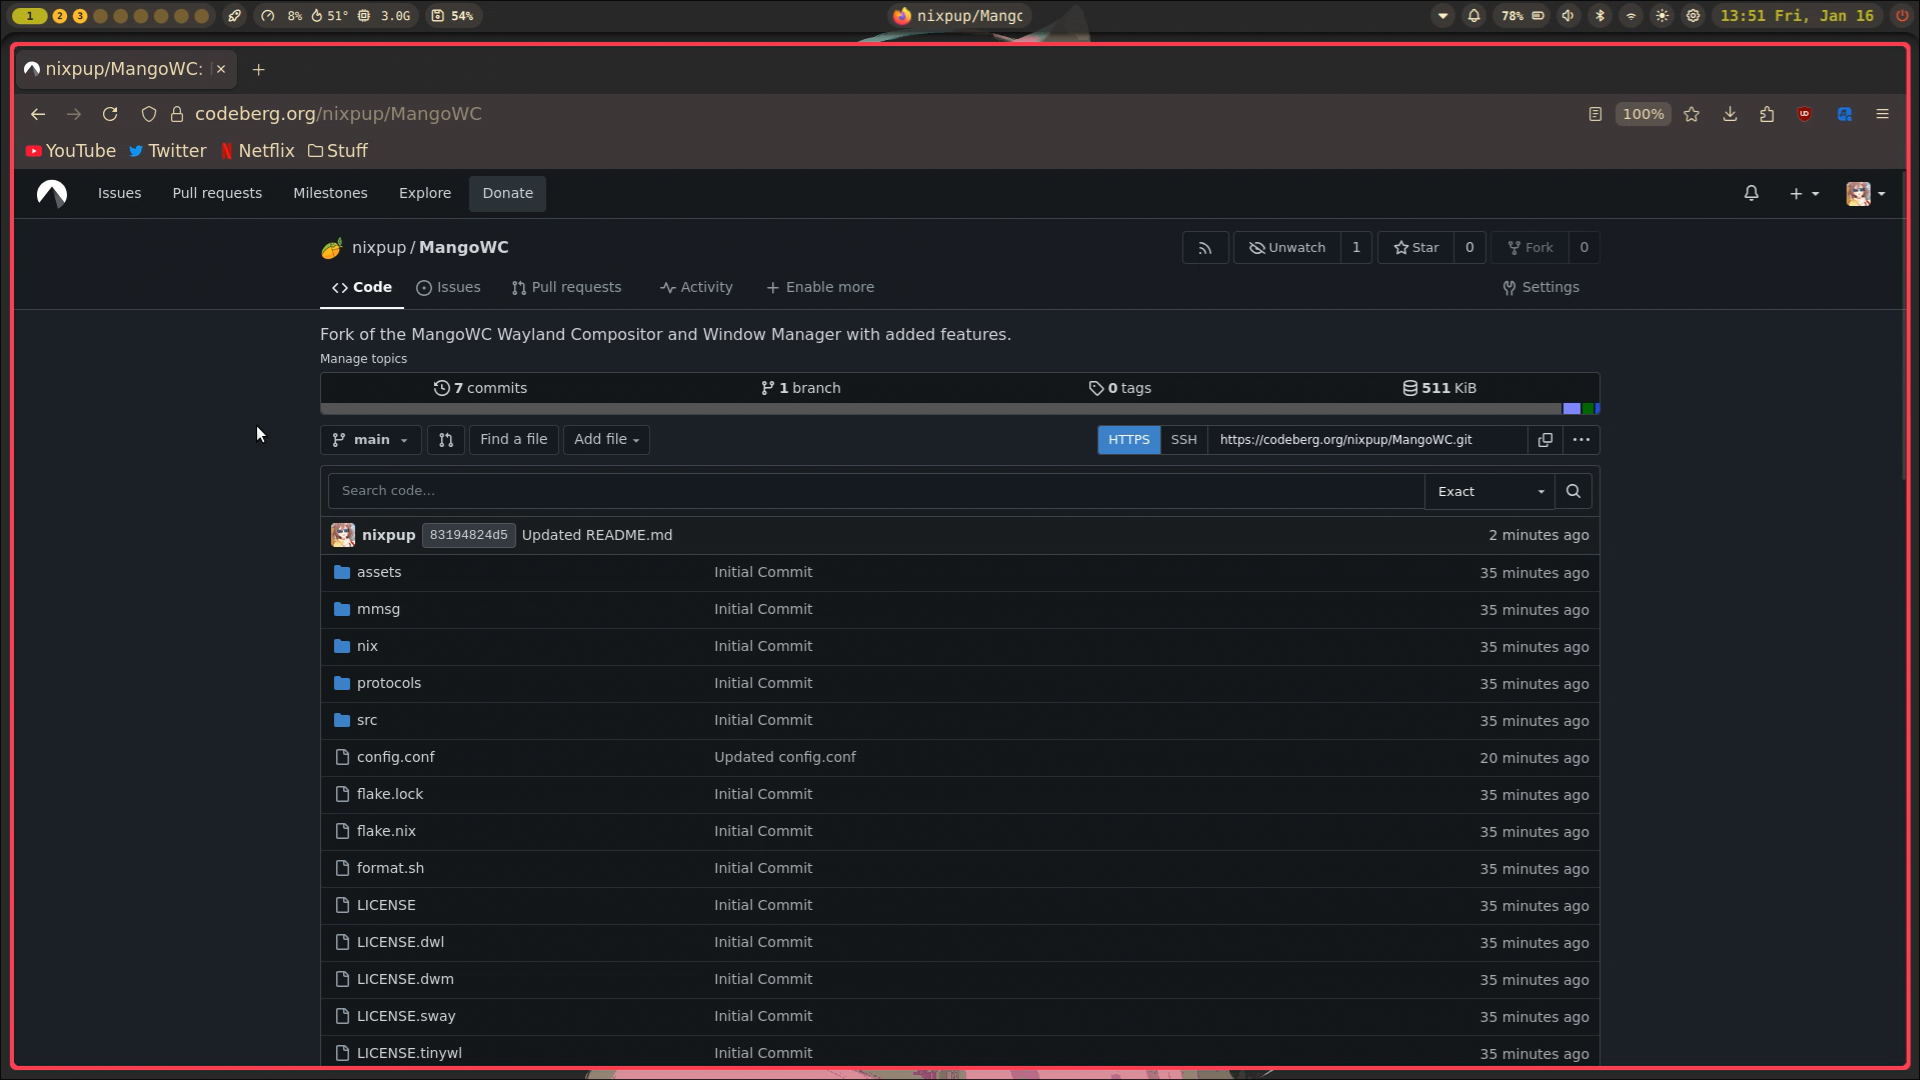
Task: Bookmark this page with star icon
Action: coord(1692,114)
